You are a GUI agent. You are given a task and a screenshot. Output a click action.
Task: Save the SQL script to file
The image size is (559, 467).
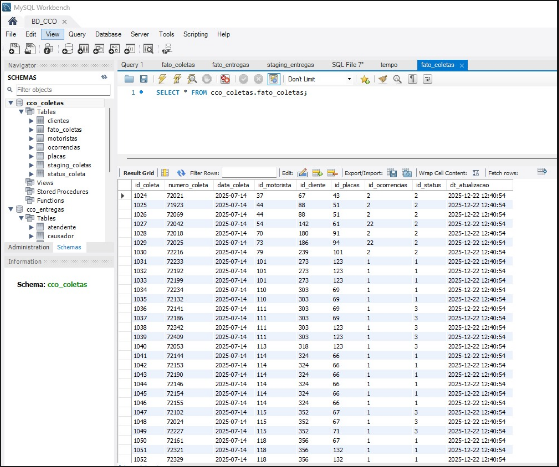[143, 79]
